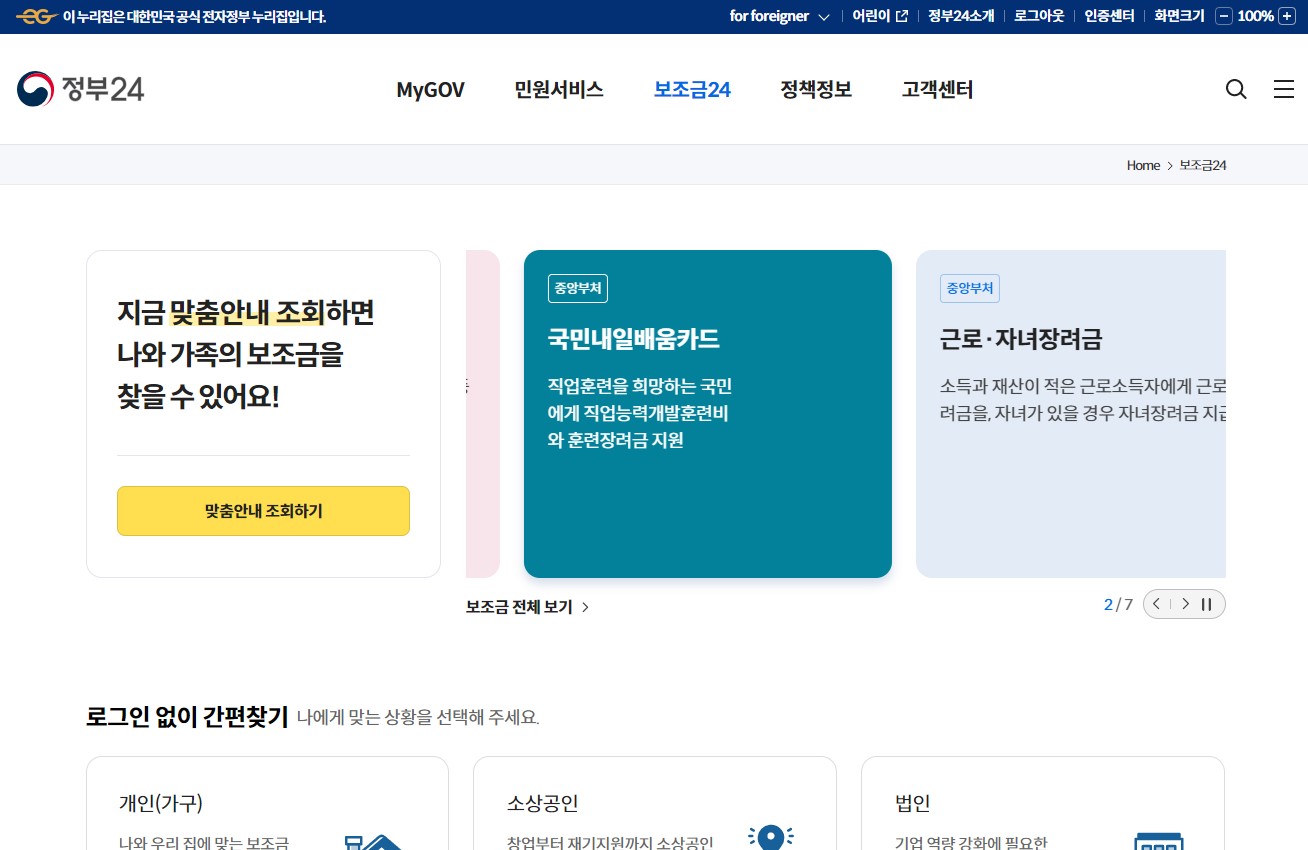Click the slide counter 2 / 7
The image size is (1308, 850).
(x=1118, y=604)
